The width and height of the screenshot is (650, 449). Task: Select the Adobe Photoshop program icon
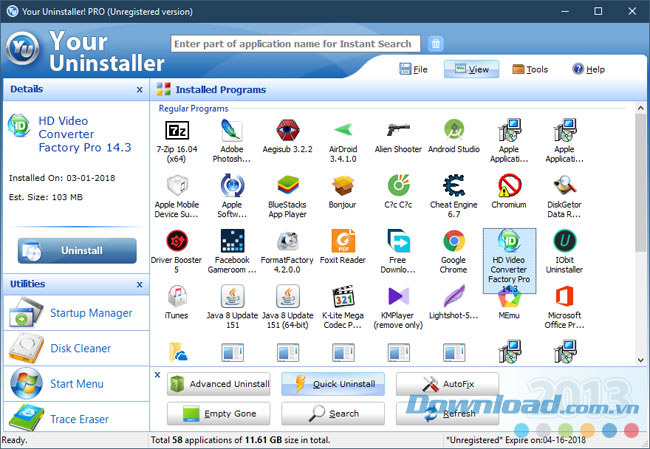pos(232,130)
